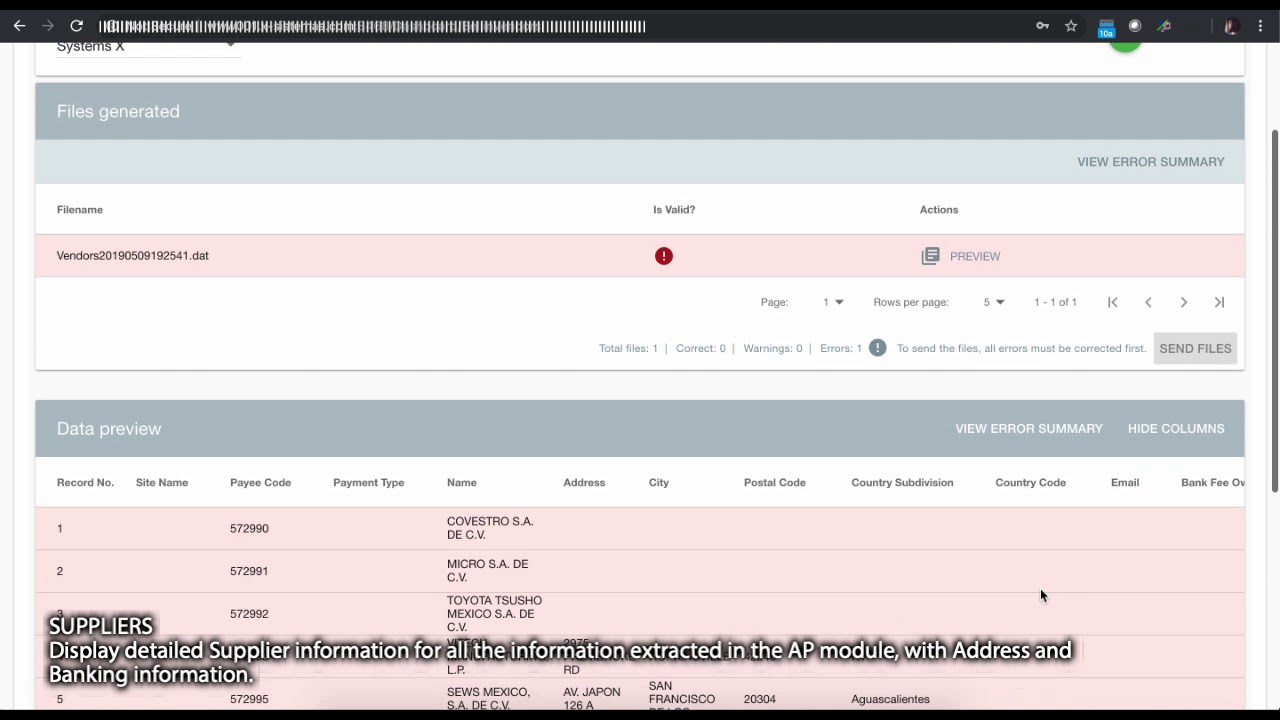1280x720 pixels.
Task: Go to first page of files
Action: coord(1112,302)
